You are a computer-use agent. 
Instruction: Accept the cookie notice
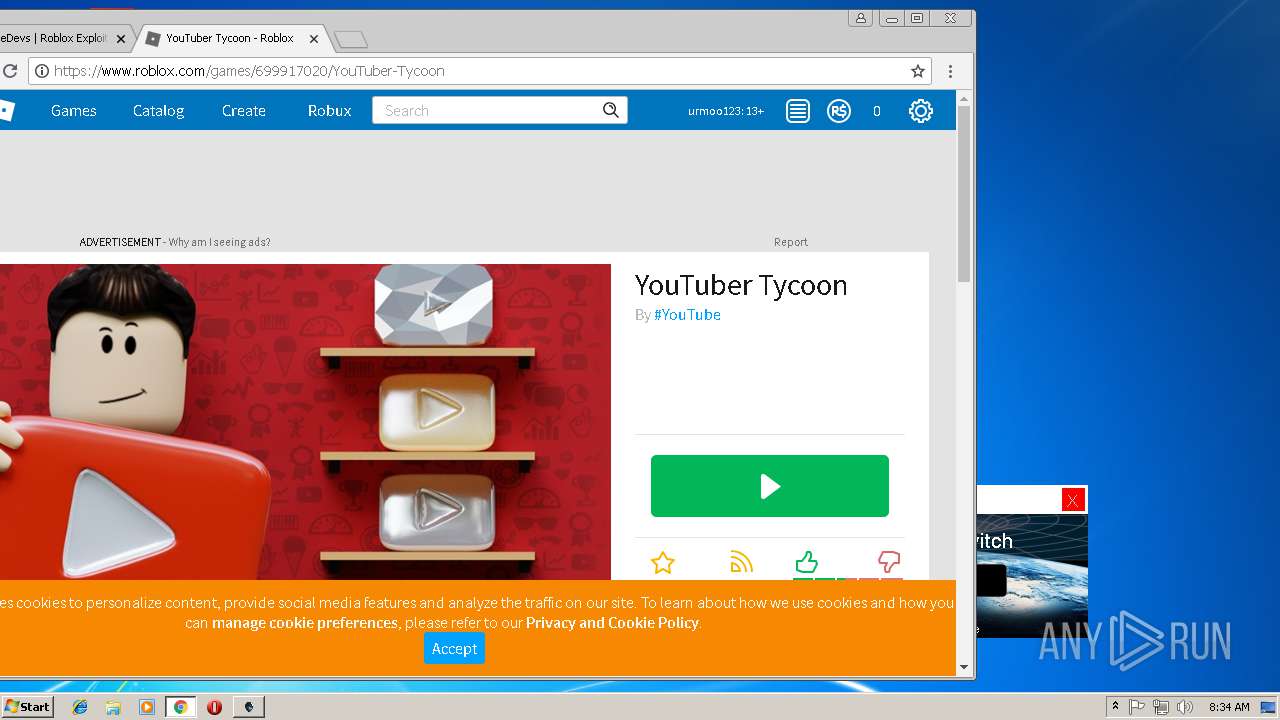tap(454, 649)
